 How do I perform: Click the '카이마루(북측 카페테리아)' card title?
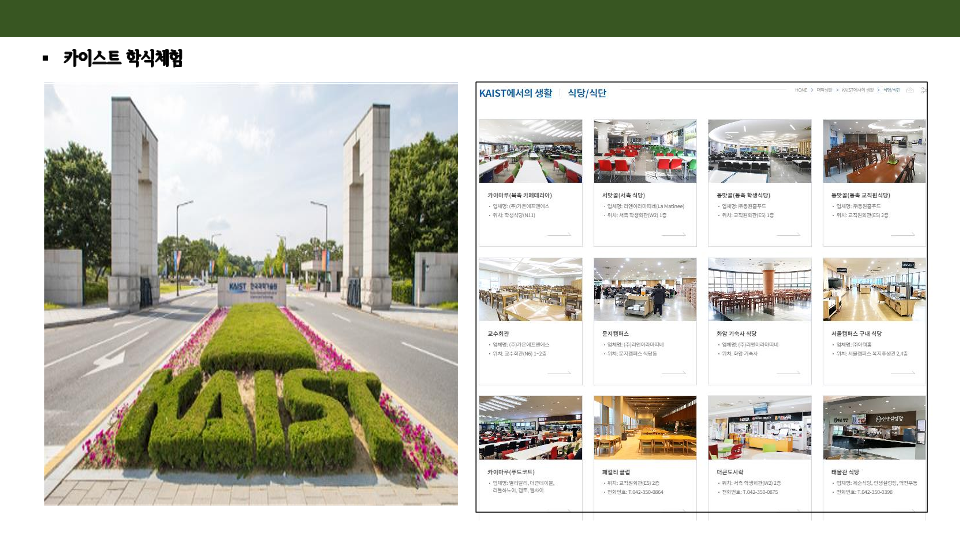[520, 195]
